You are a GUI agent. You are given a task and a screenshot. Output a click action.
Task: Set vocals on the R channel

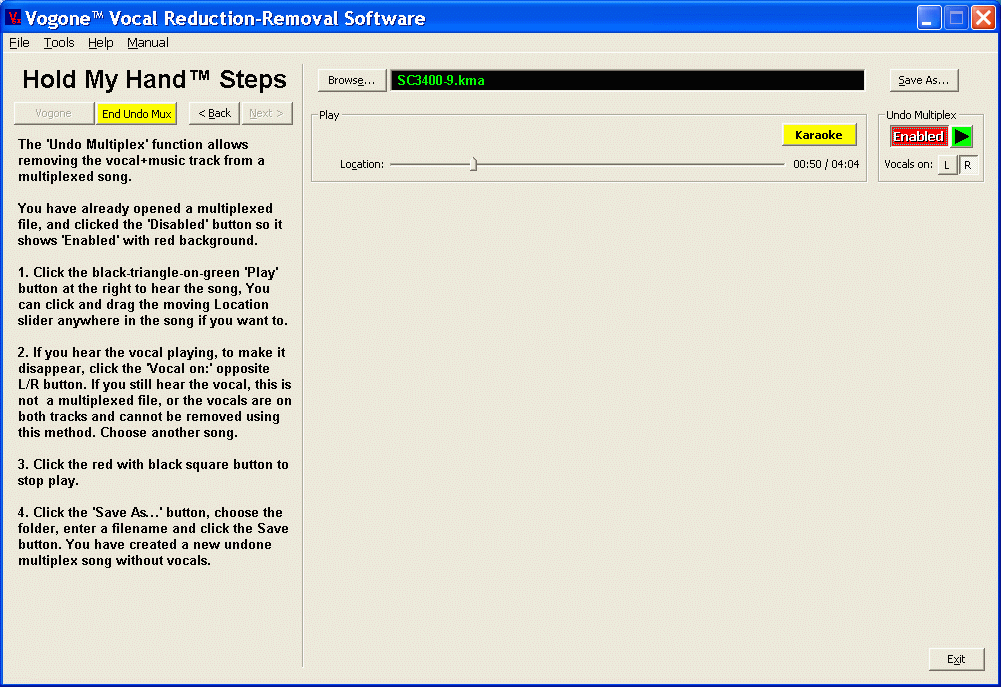click(968, 165)
